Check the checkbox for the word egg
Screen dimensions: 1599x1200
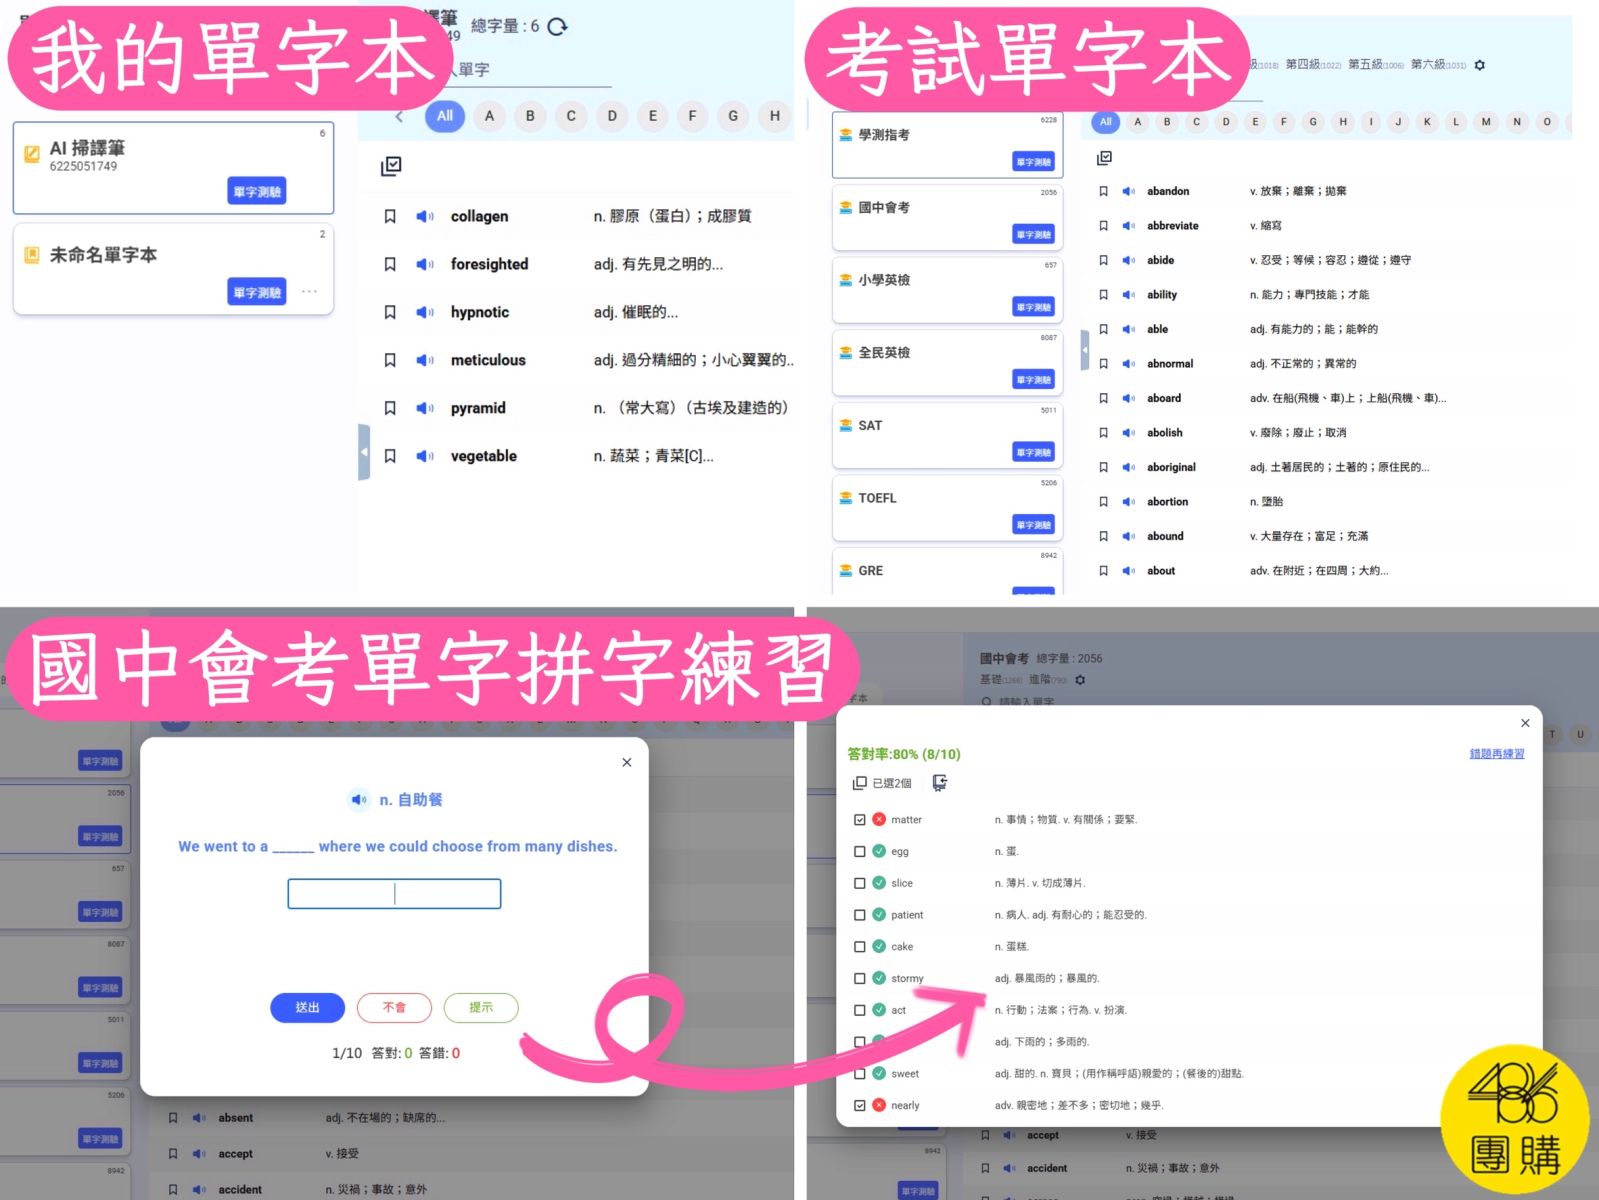[x=859, y=852]
